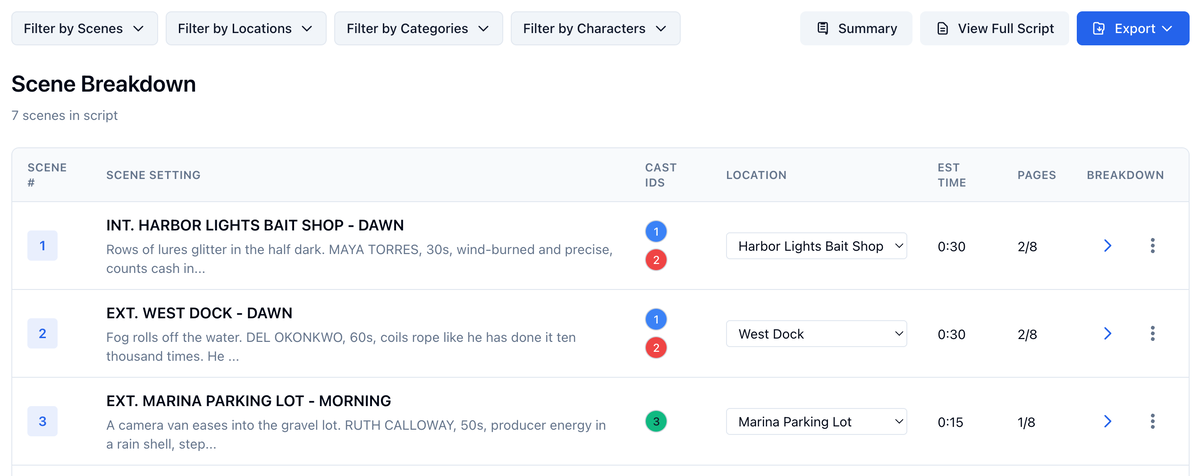Open the Export menu button

click(x=1133, y=29)
